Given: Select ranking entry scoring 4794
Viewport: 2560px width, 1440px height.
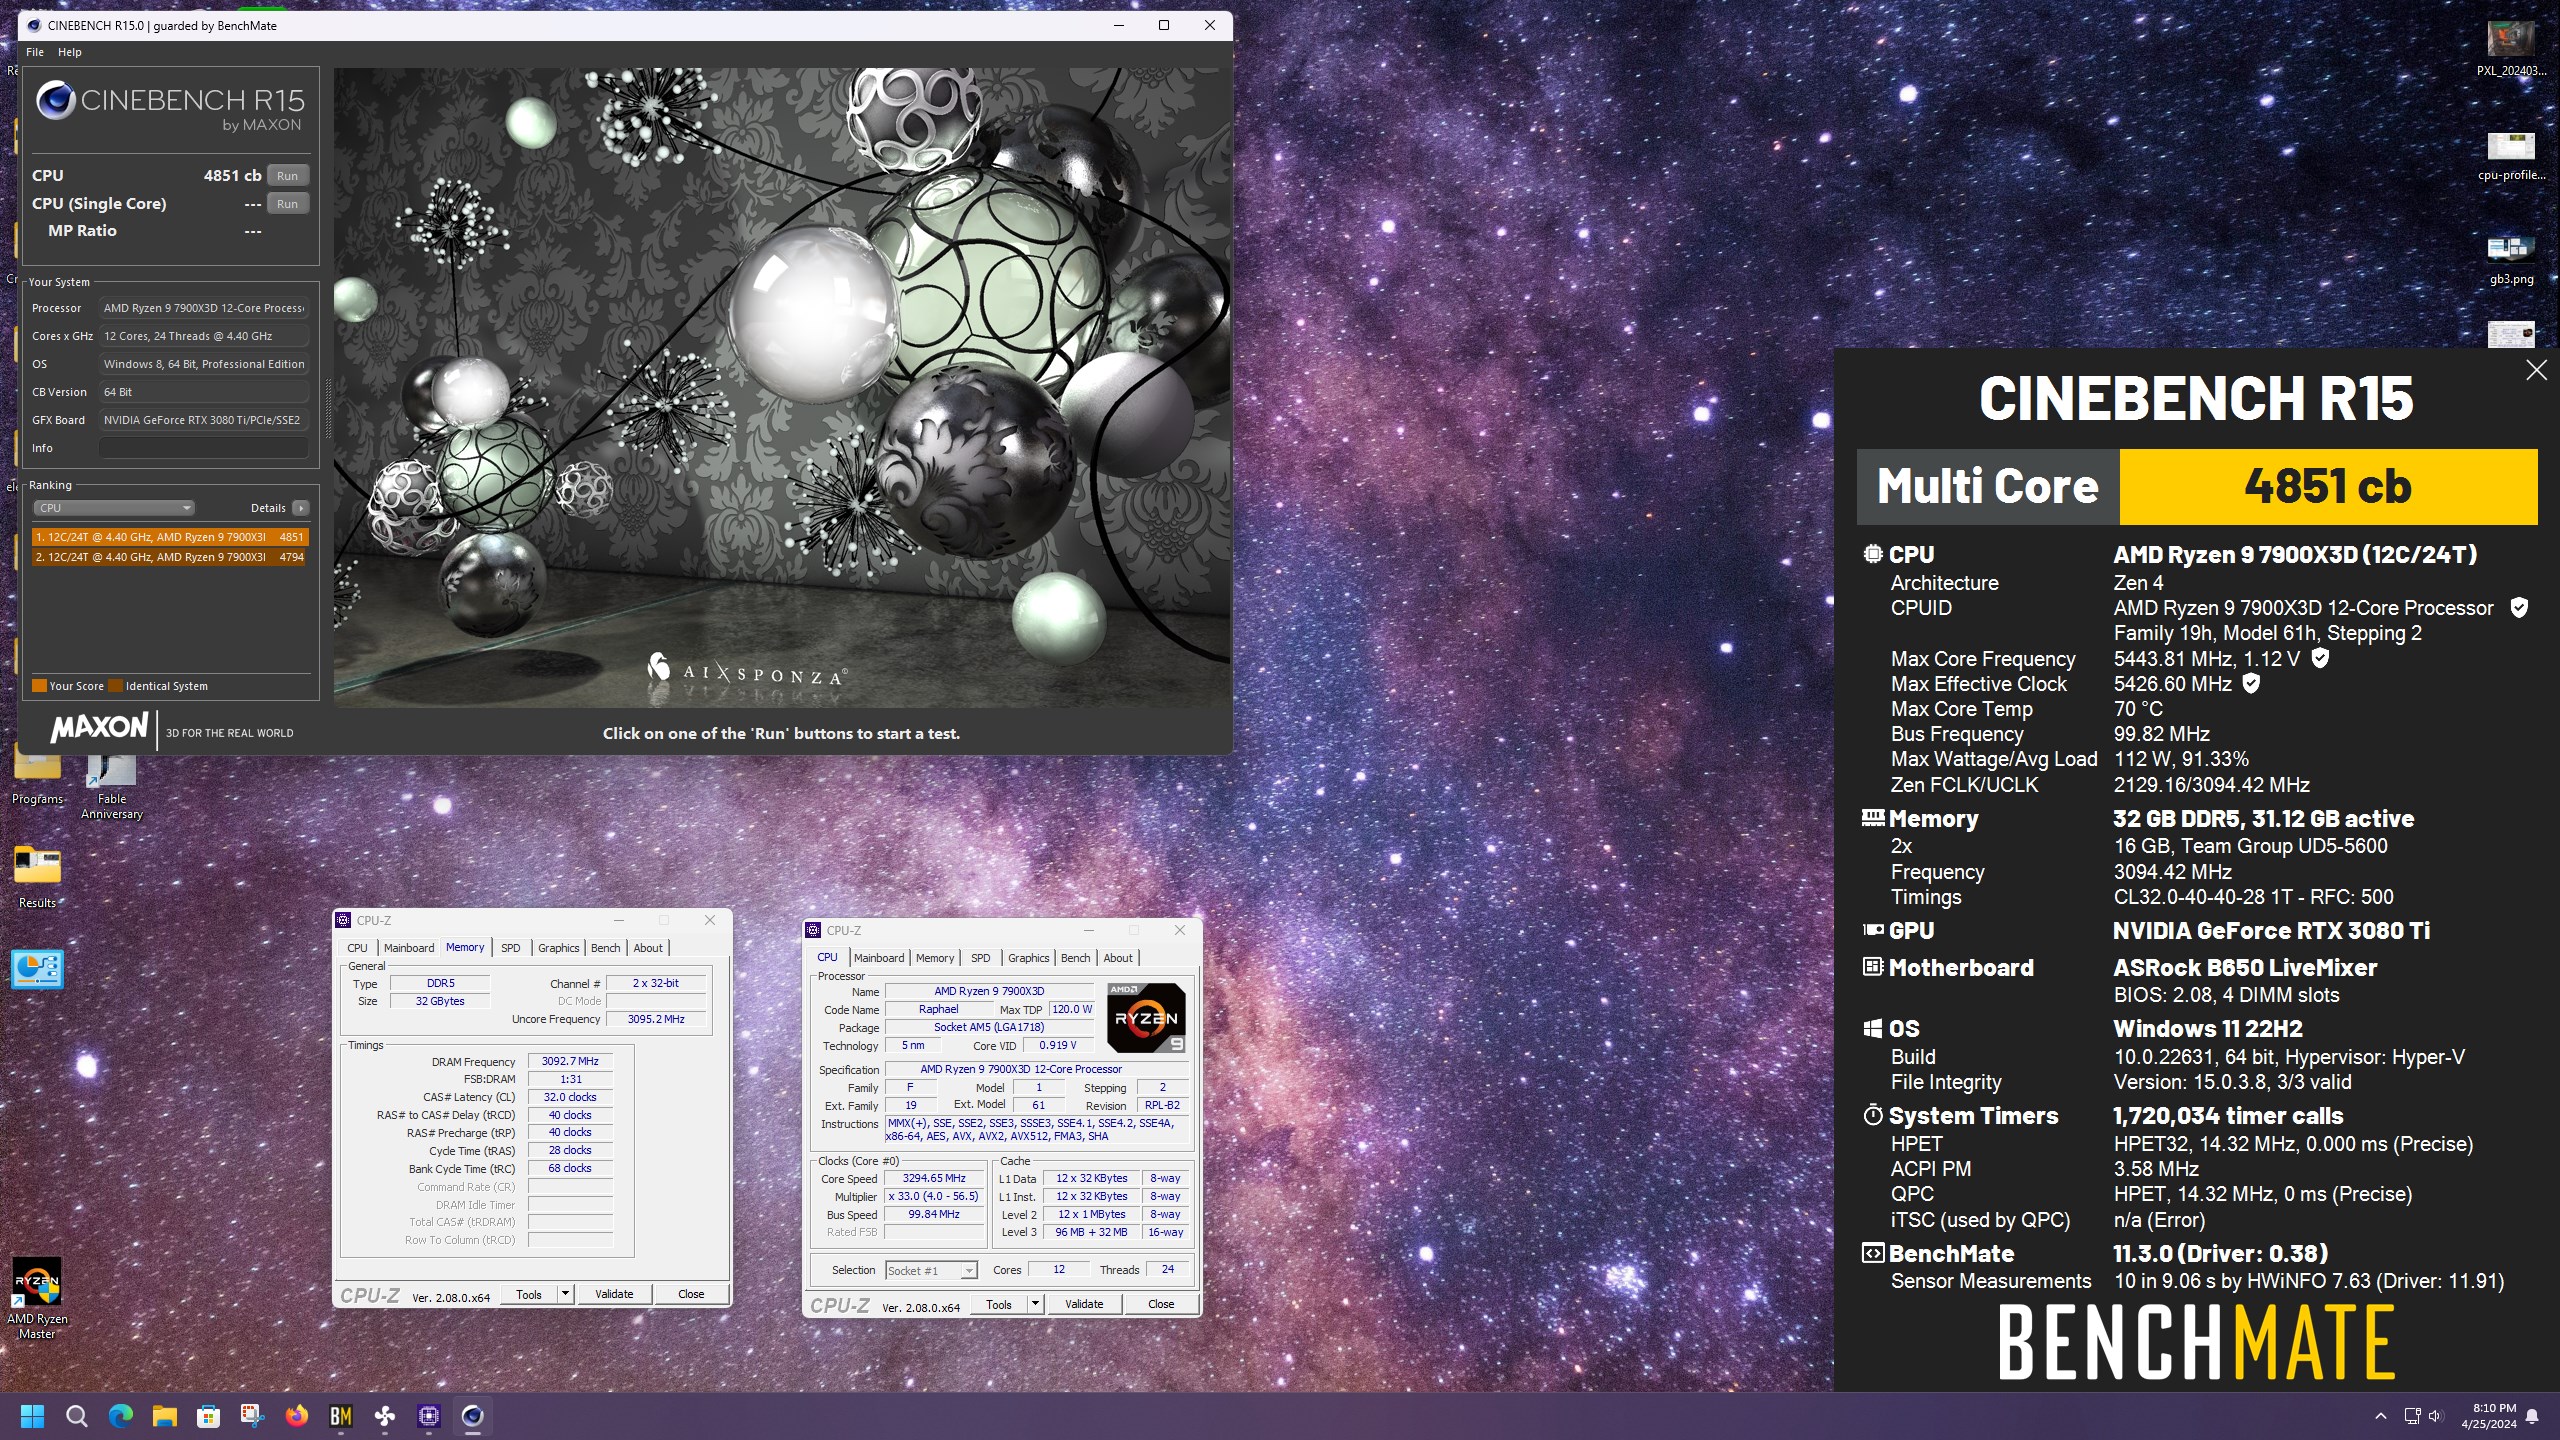Looking at the screenshot, I should point(170,557).
